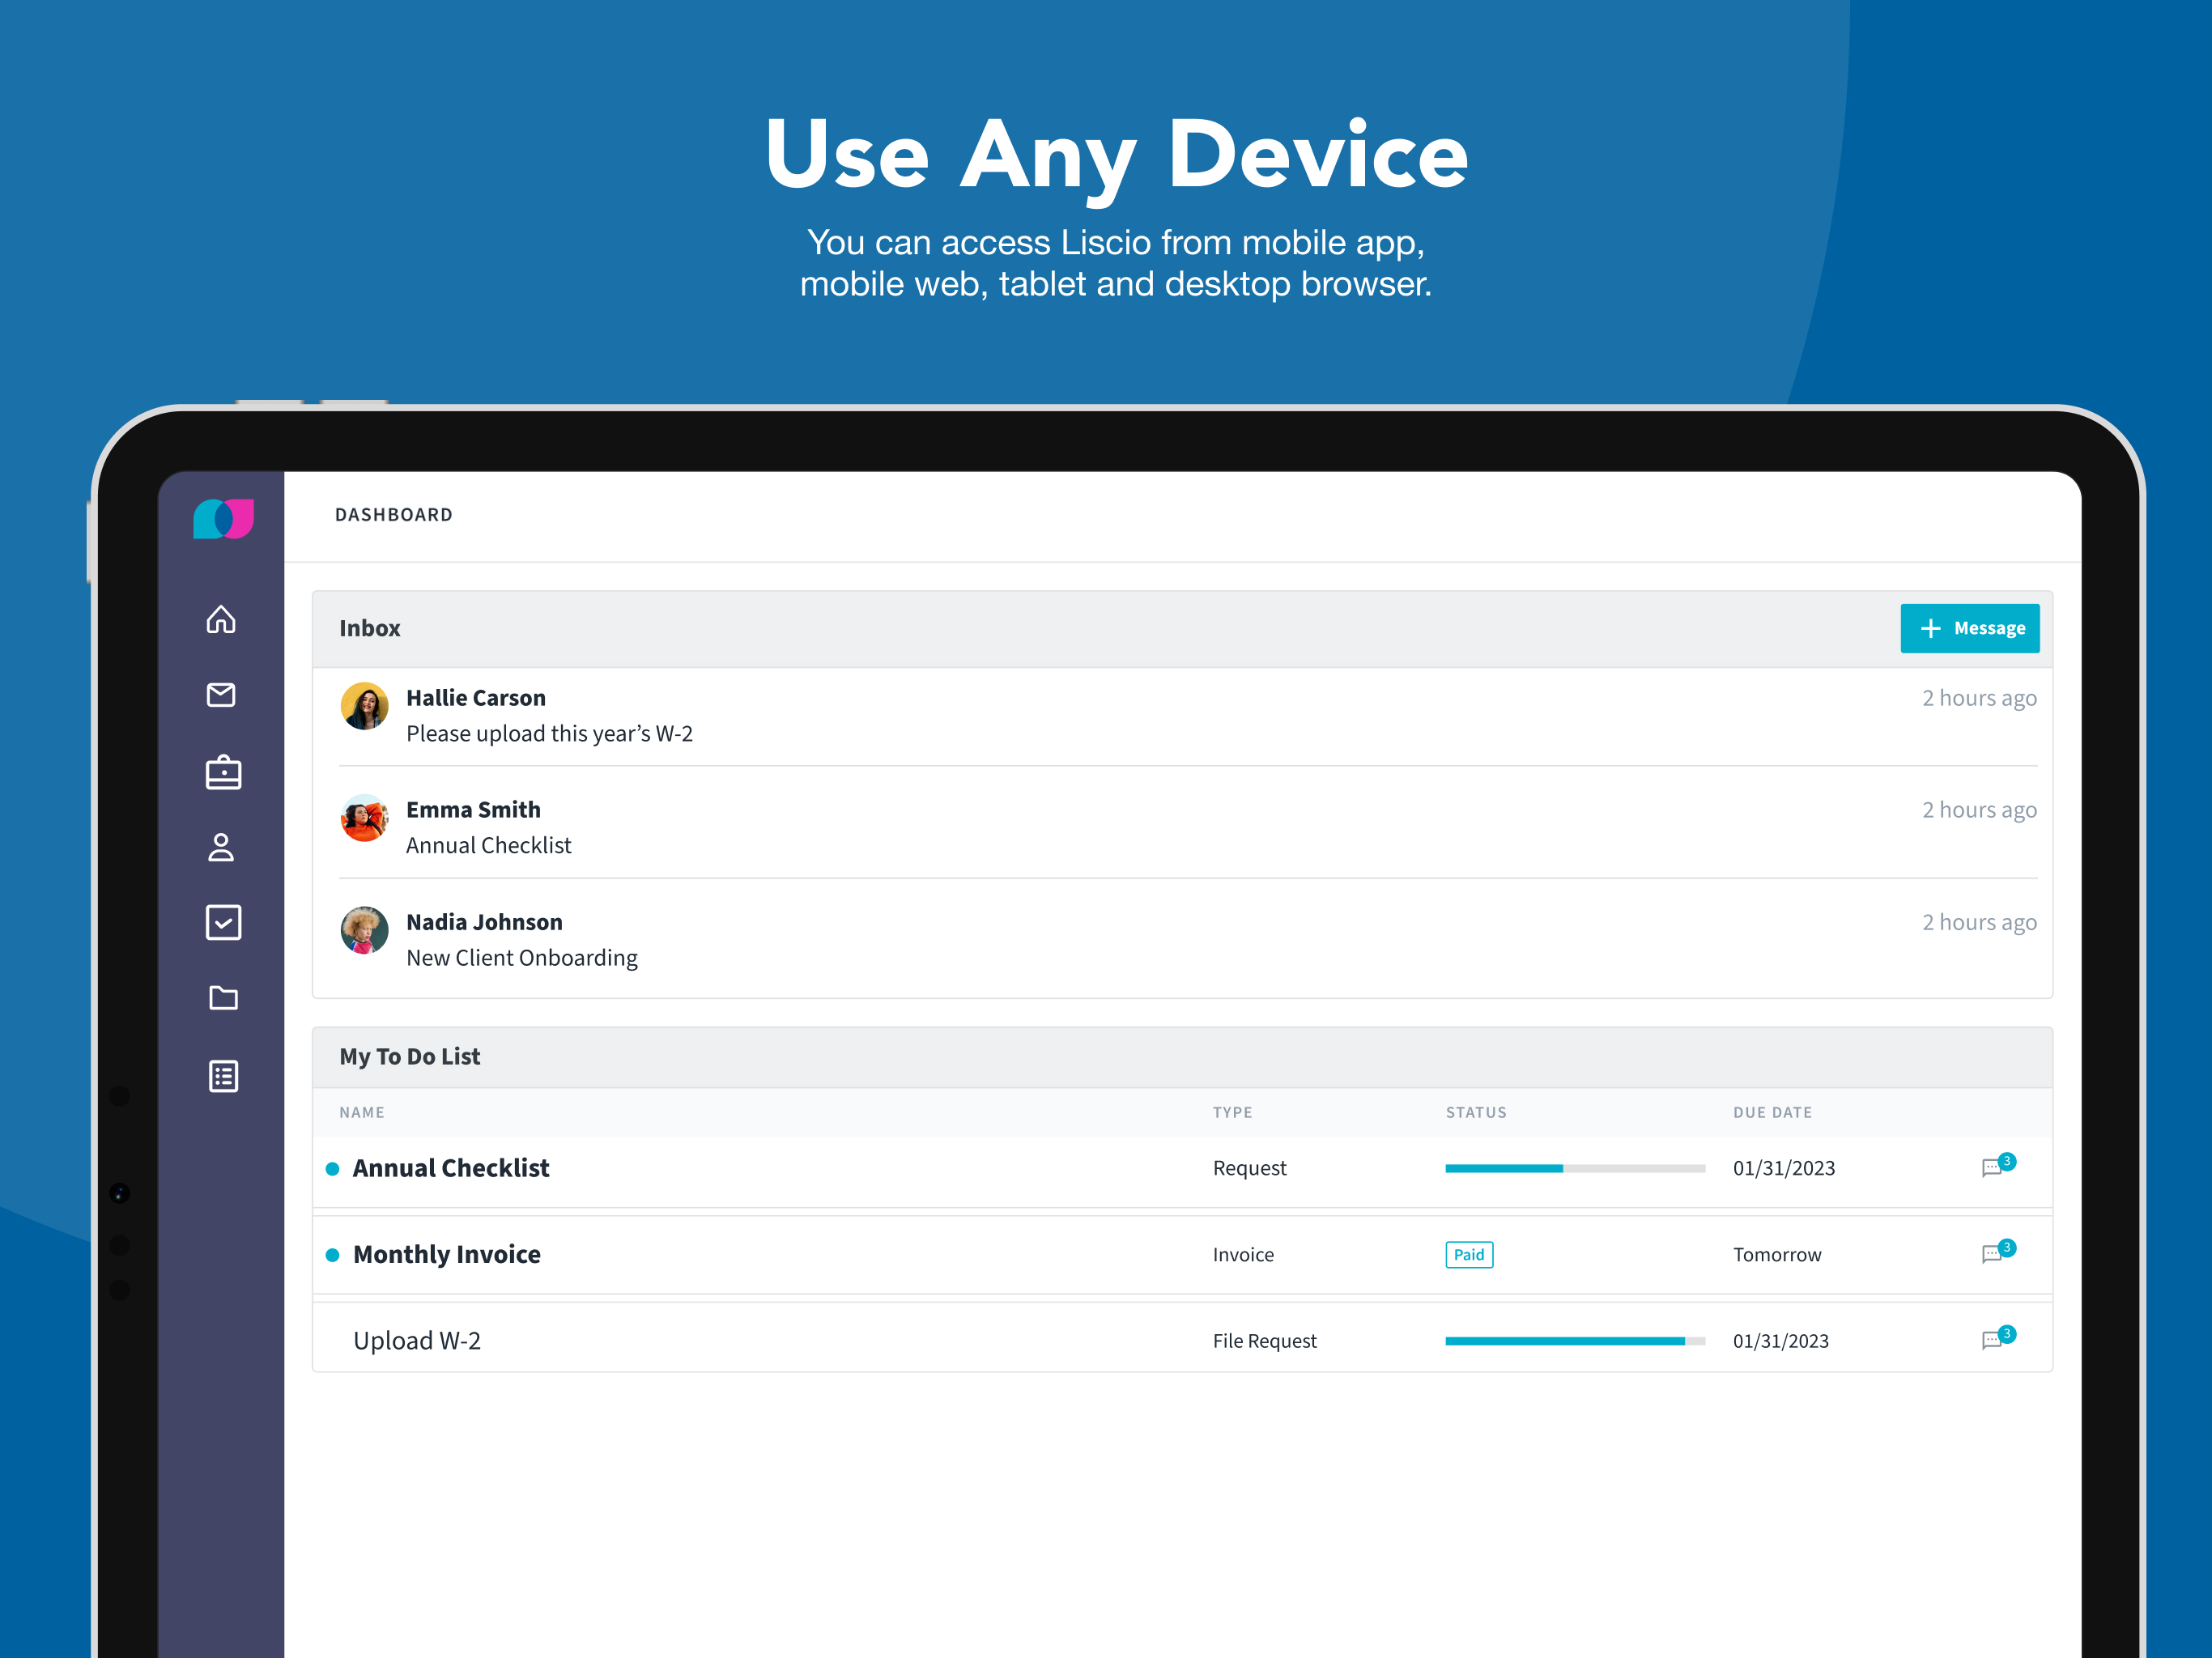Open Hallie Carson's avatar
This screenshot has width=2212, height=1658.
364,706
